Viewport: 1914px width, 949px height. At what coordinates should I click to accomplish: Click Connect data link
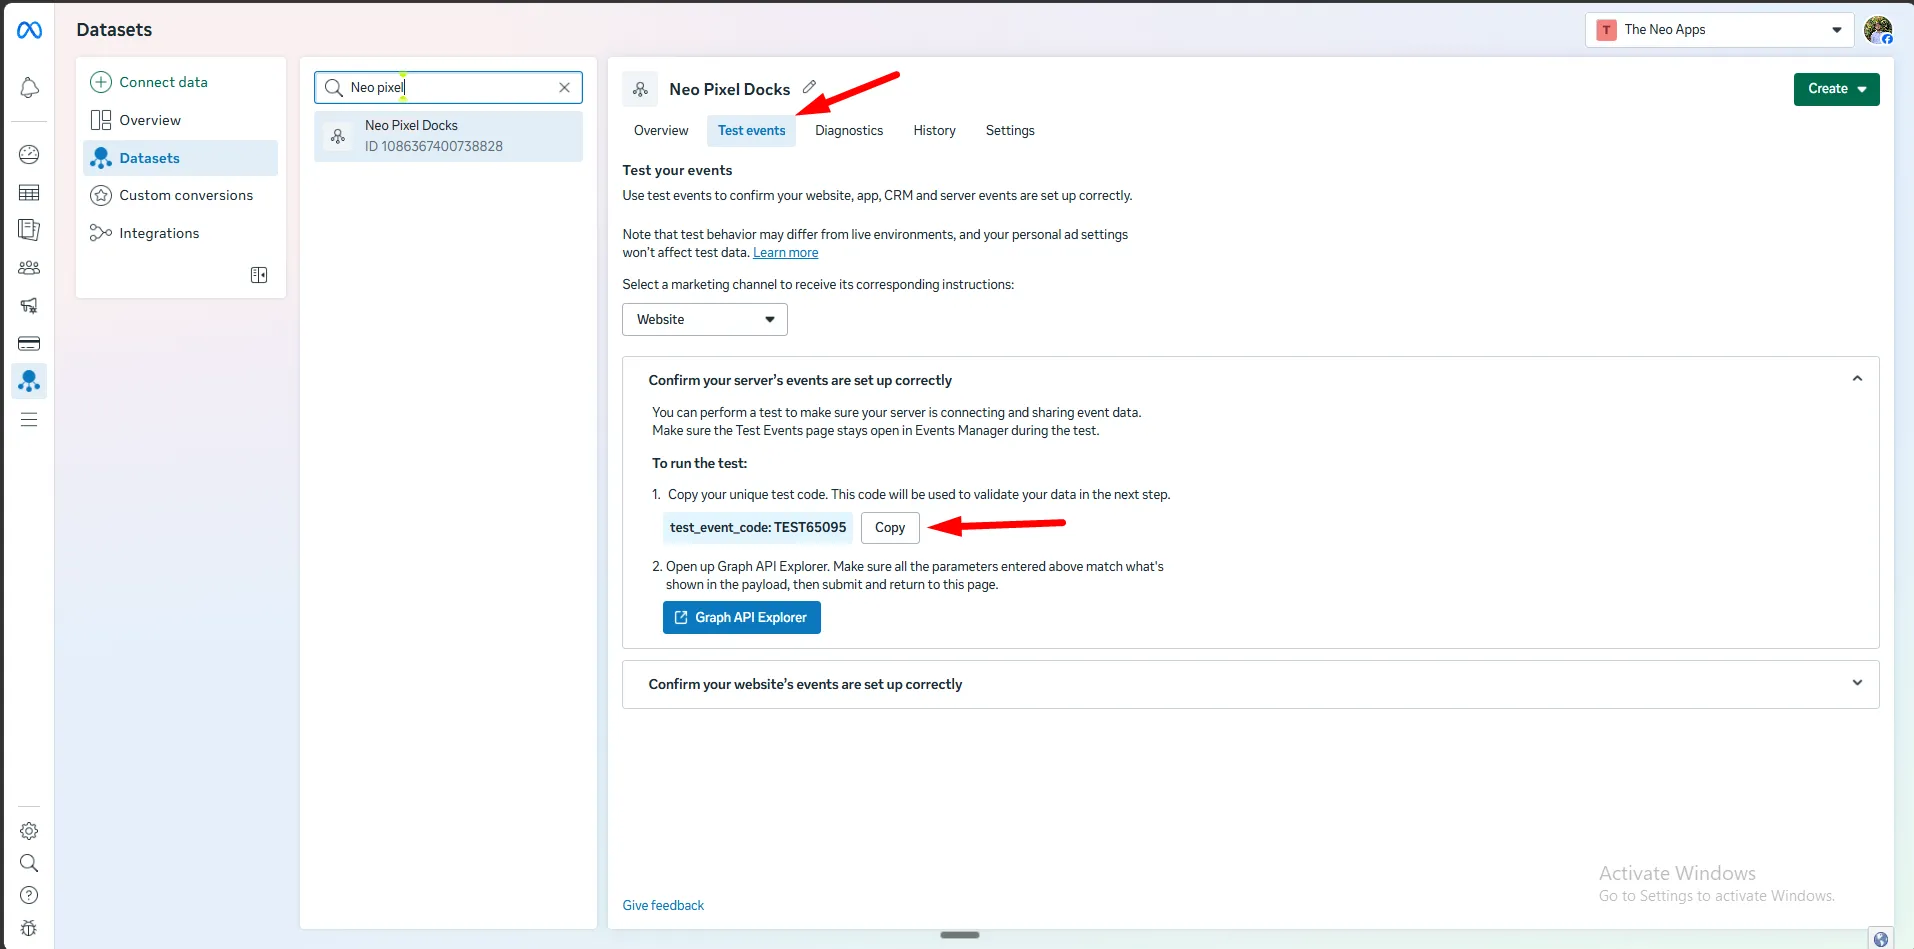tap(163, 82)
